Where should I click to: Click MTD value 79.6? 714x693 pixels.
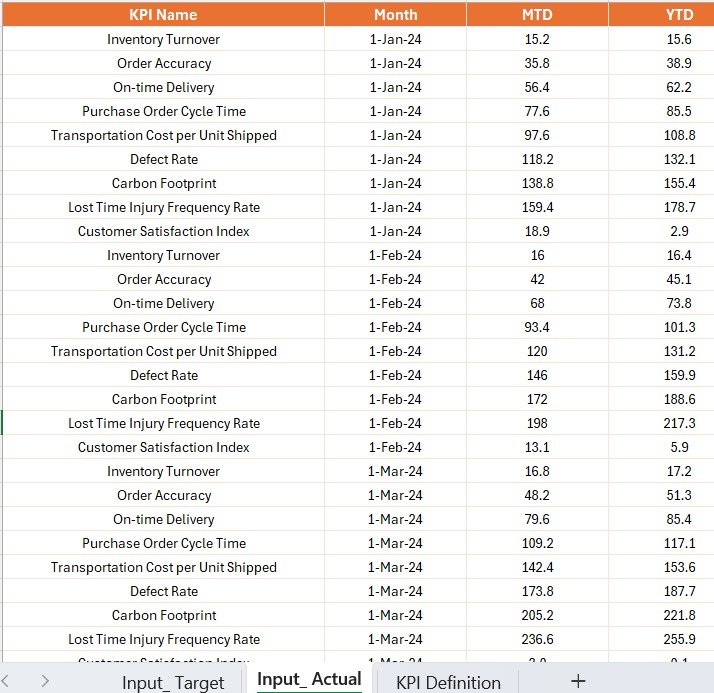pyautogui.click(x=537, y=520)
